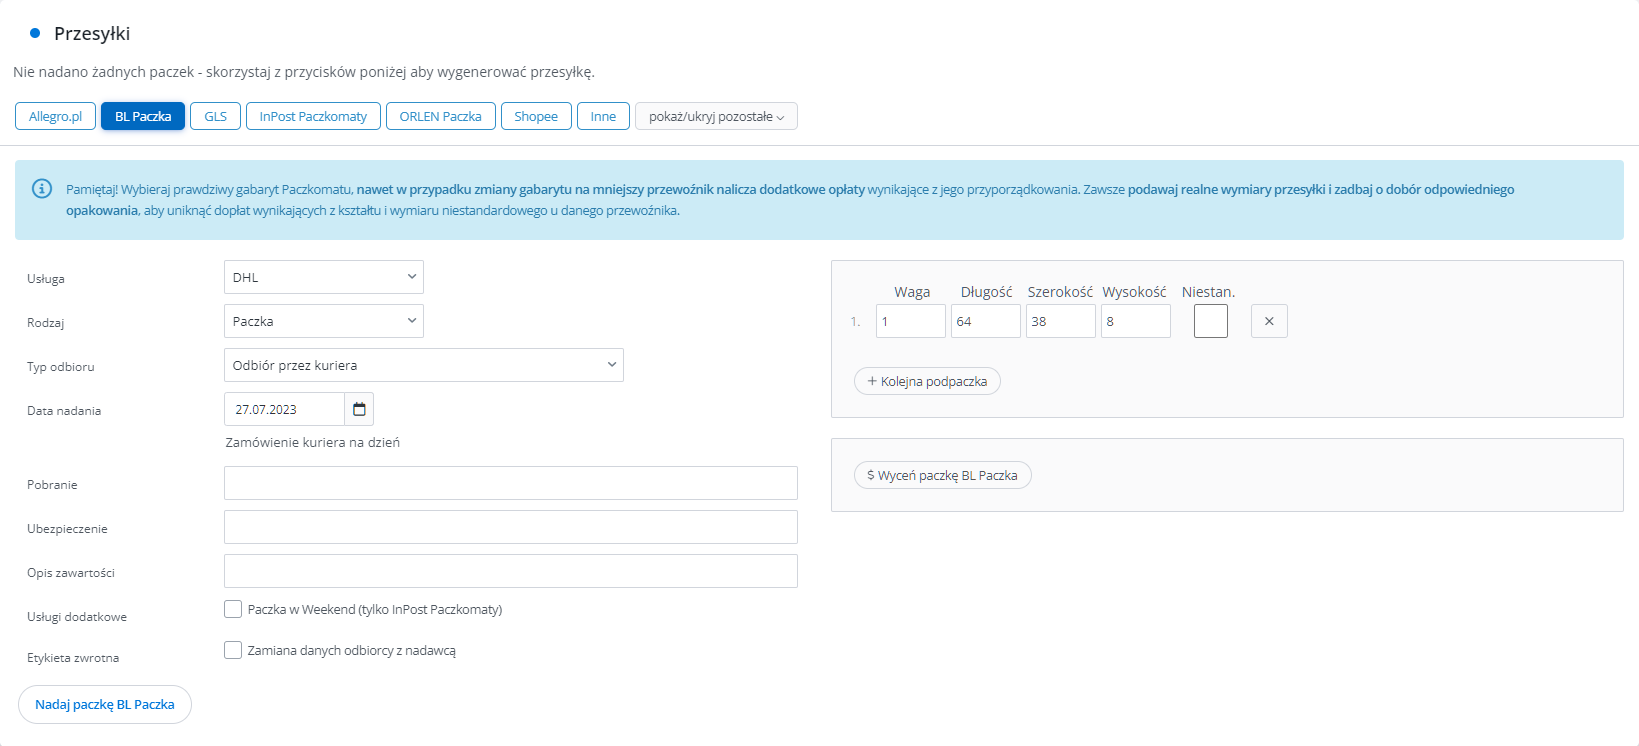Open ORLEN Paczka tab
The height and width of the screenshot is (746, 1639).
pyautogui.click(x=441, y=116)
